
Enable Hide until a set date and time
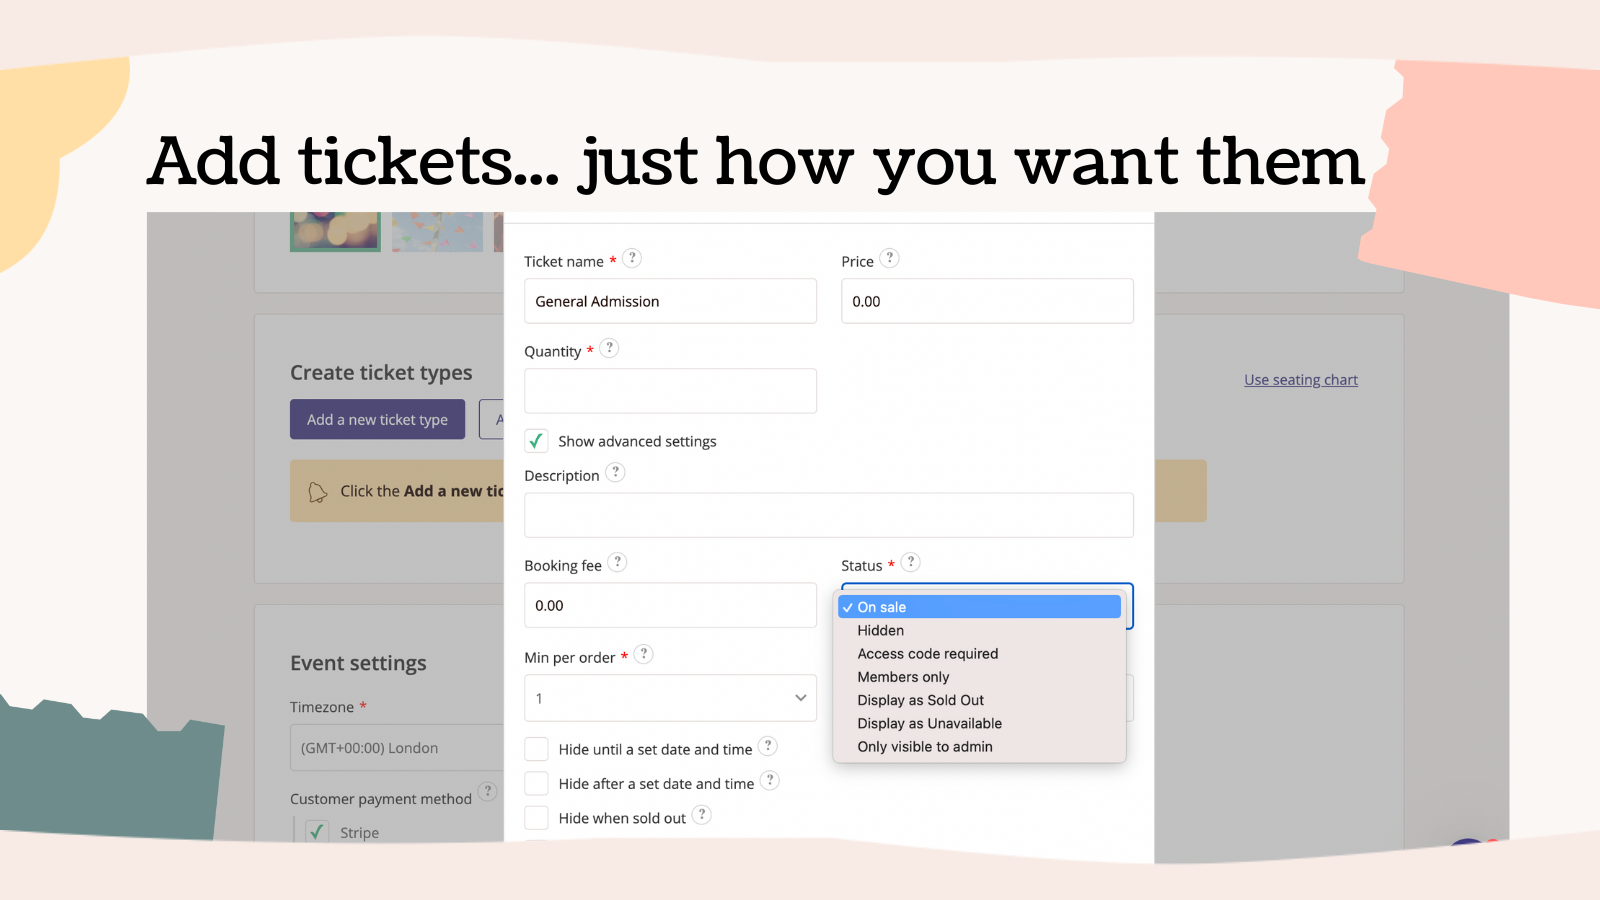[536, 748]
